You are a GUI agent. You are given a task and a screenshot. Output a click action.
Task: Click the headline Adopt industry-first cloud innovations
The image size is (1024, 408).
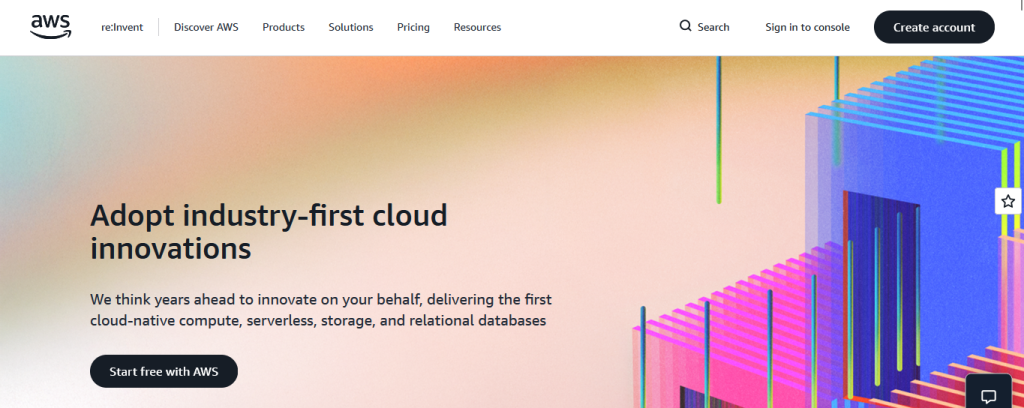[x=268, y=232]
